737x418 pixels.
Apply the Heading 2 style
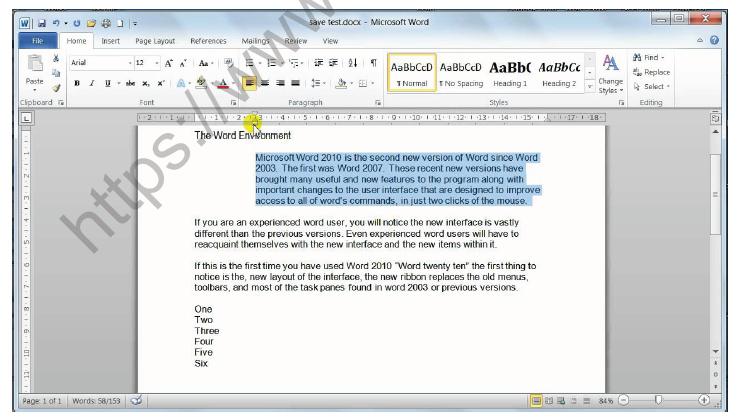click(x=559, y=72)
